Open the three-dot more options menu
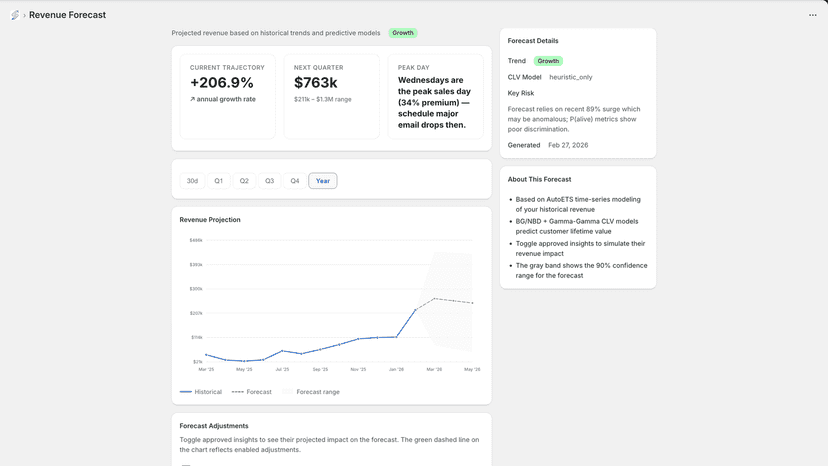828x466 pixels. [812, 15]
